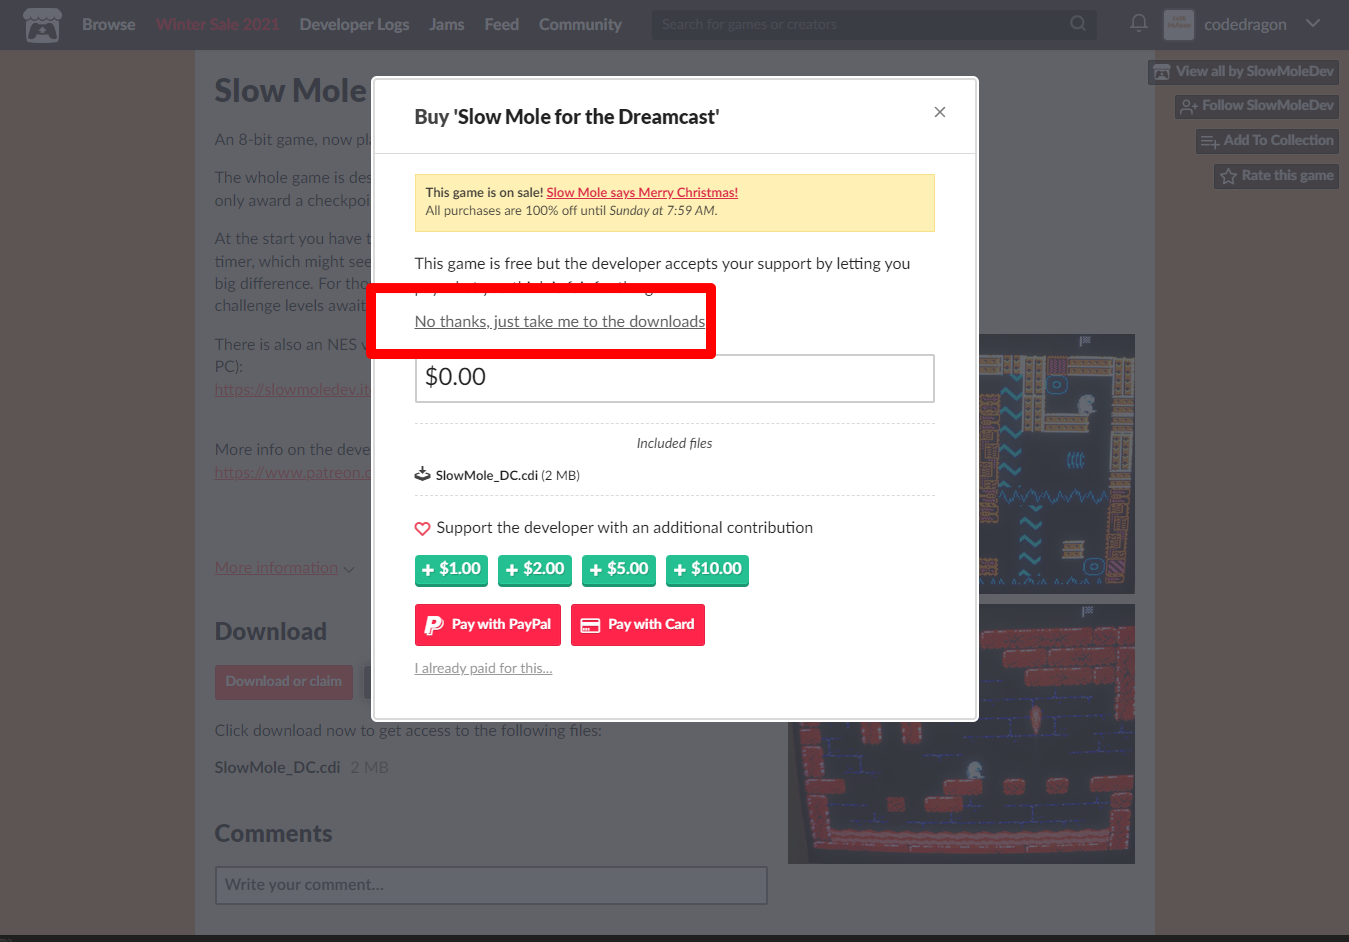This screenshot has width=1349, height=942.
Task: Expand the codedragon account menu arrow
Action: coord(1313,23)
